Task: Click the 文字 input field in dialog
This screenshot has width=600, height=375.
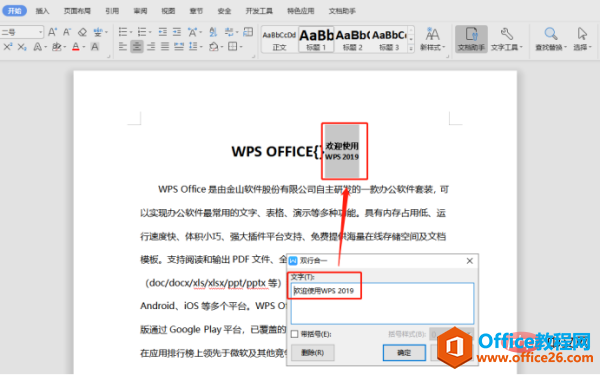Action: pyautogui.click(x=382, y=303)
